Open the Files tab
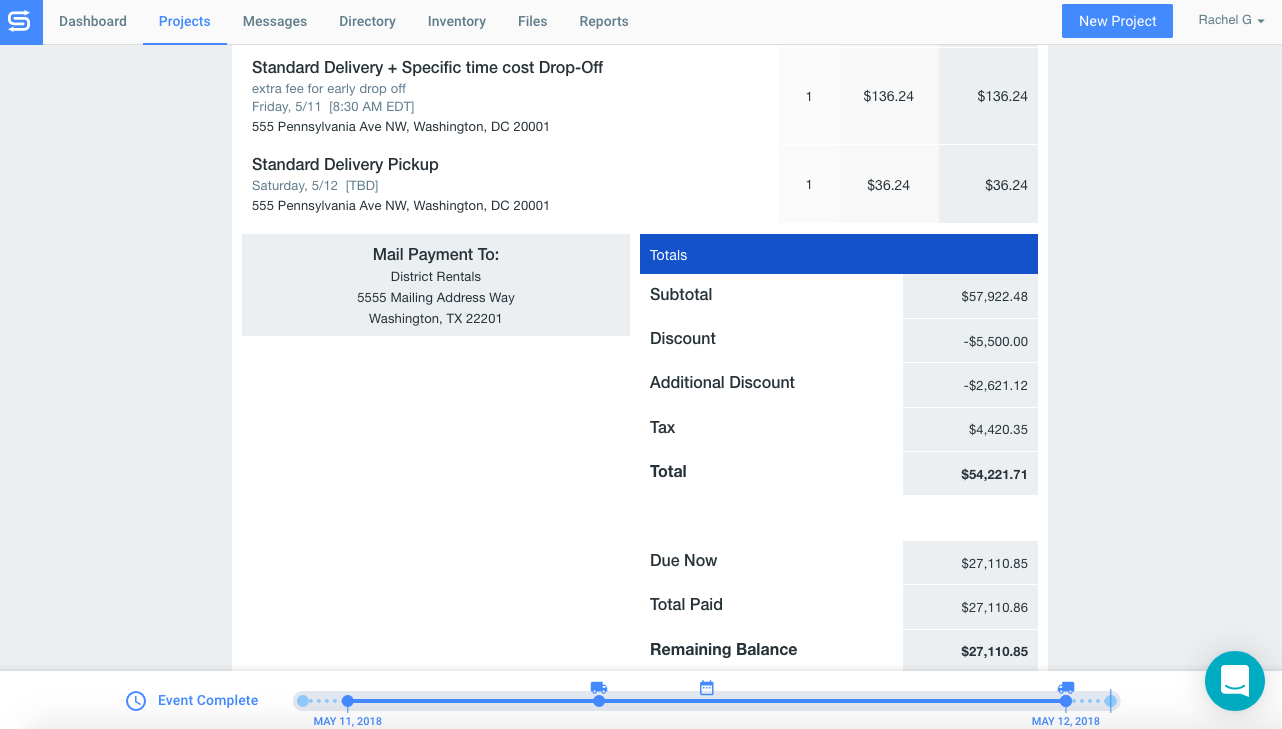This screenshot has width=1282, height=729. click(x=533, y=21)
